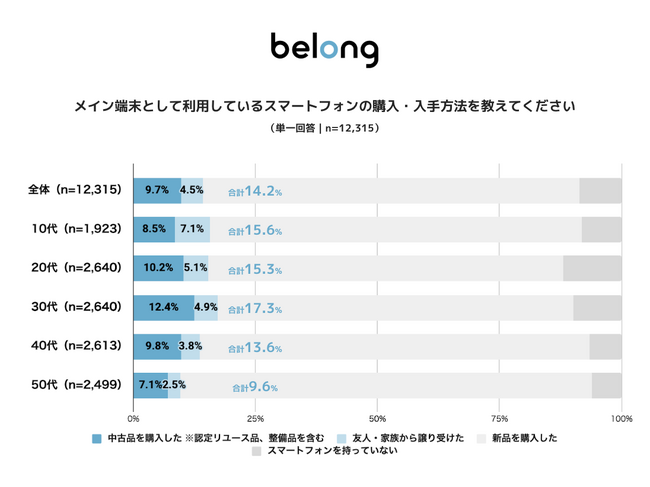Click the light blue 友人・家族から譲り受けた legend swatch
The height and width of the screenshot is (487, 650).
click(342, 438)
